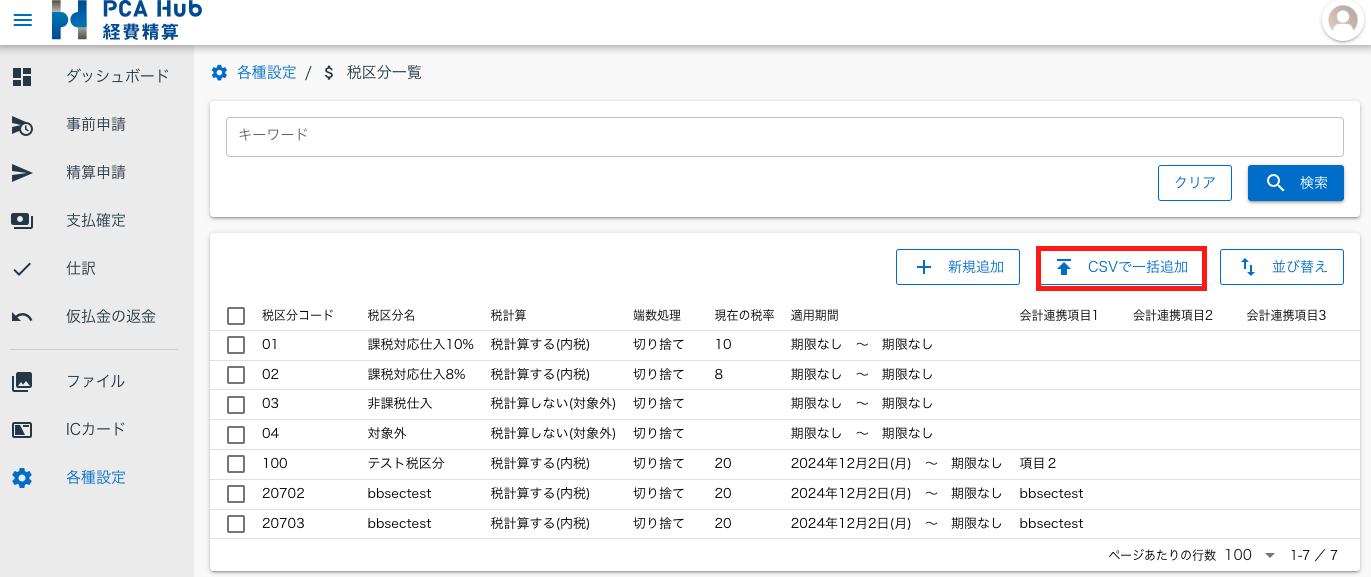Viewport: 1371px width, 577px height.
Task: Click 税計算しない(対象外) in row 03
Action: [553, 404]
